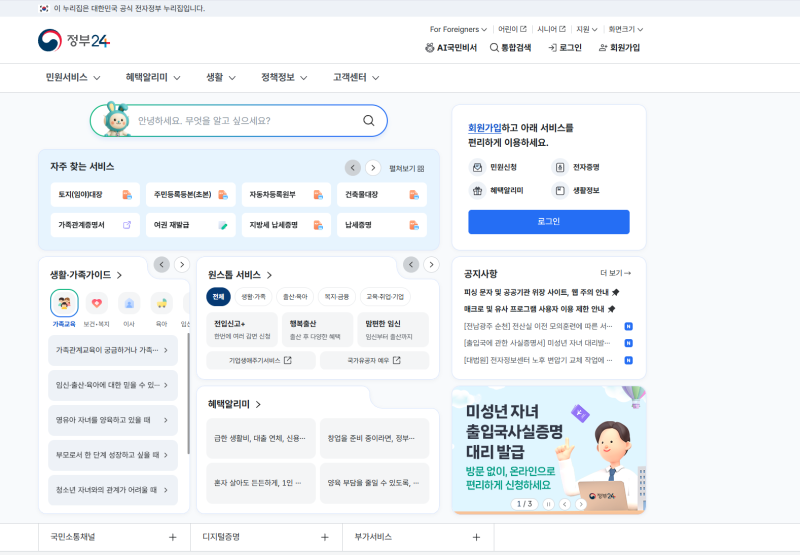Select the 전체 filter tab

click(218, 297)
